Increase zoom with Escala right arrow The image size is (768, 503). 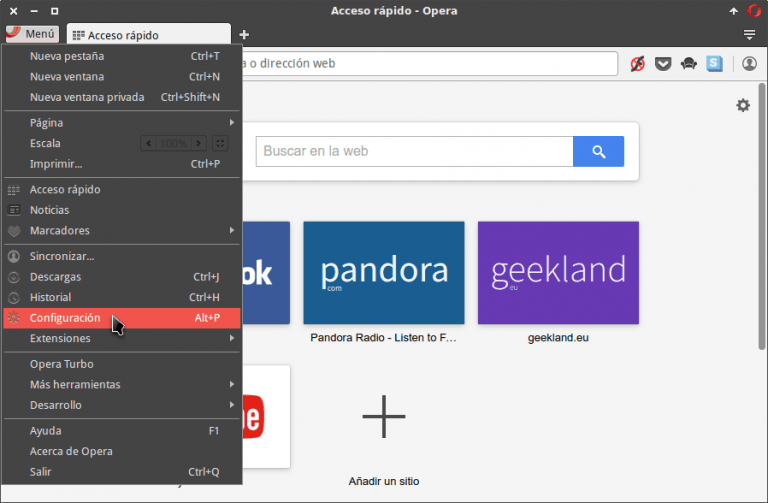pyautogui.click(x=199, y=143)
